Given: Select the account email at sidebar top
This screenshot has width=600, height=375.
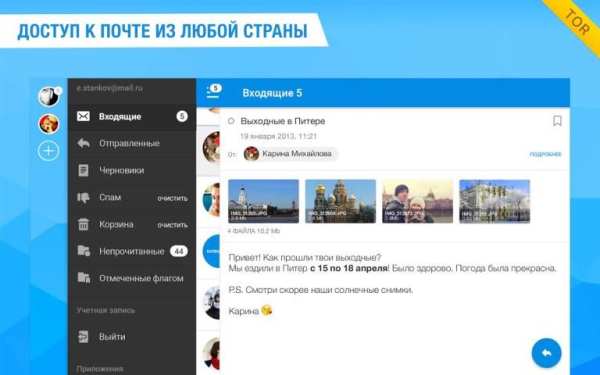Looking at the screenshot, I should click(x=109, y=88).
